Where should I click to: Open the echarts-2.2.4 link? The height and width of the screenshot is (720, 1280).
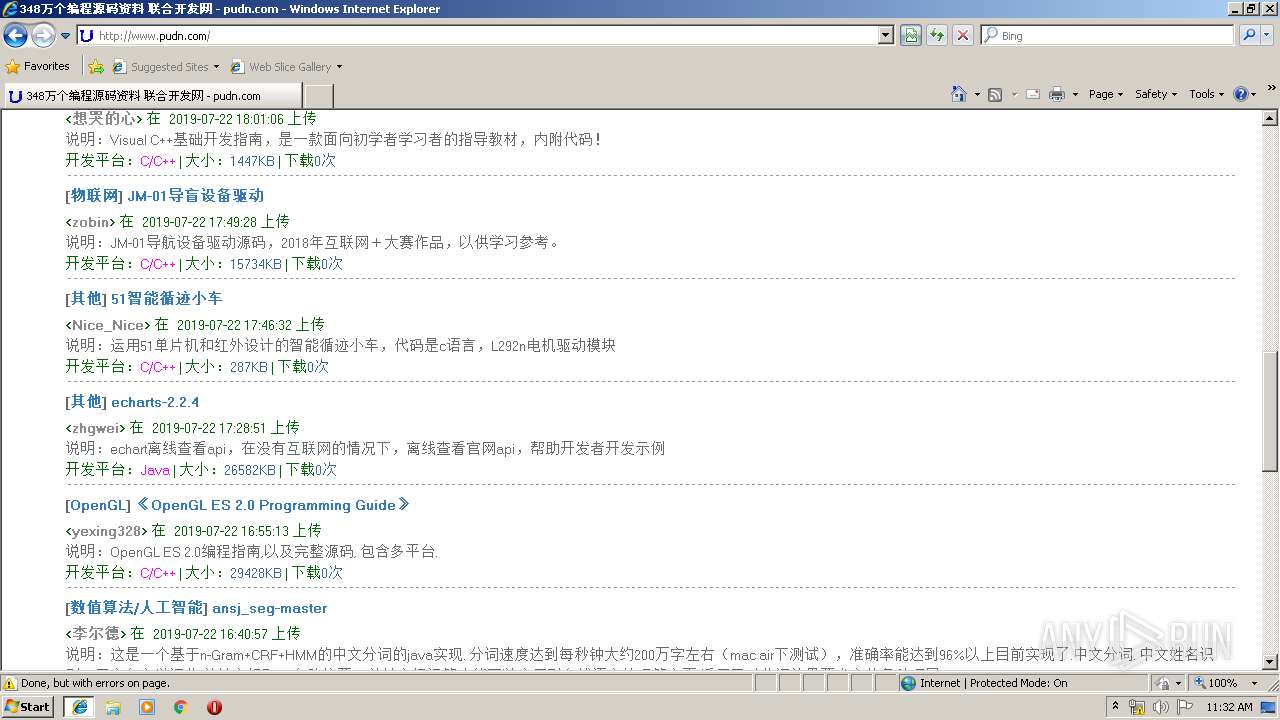click(155, 402)
